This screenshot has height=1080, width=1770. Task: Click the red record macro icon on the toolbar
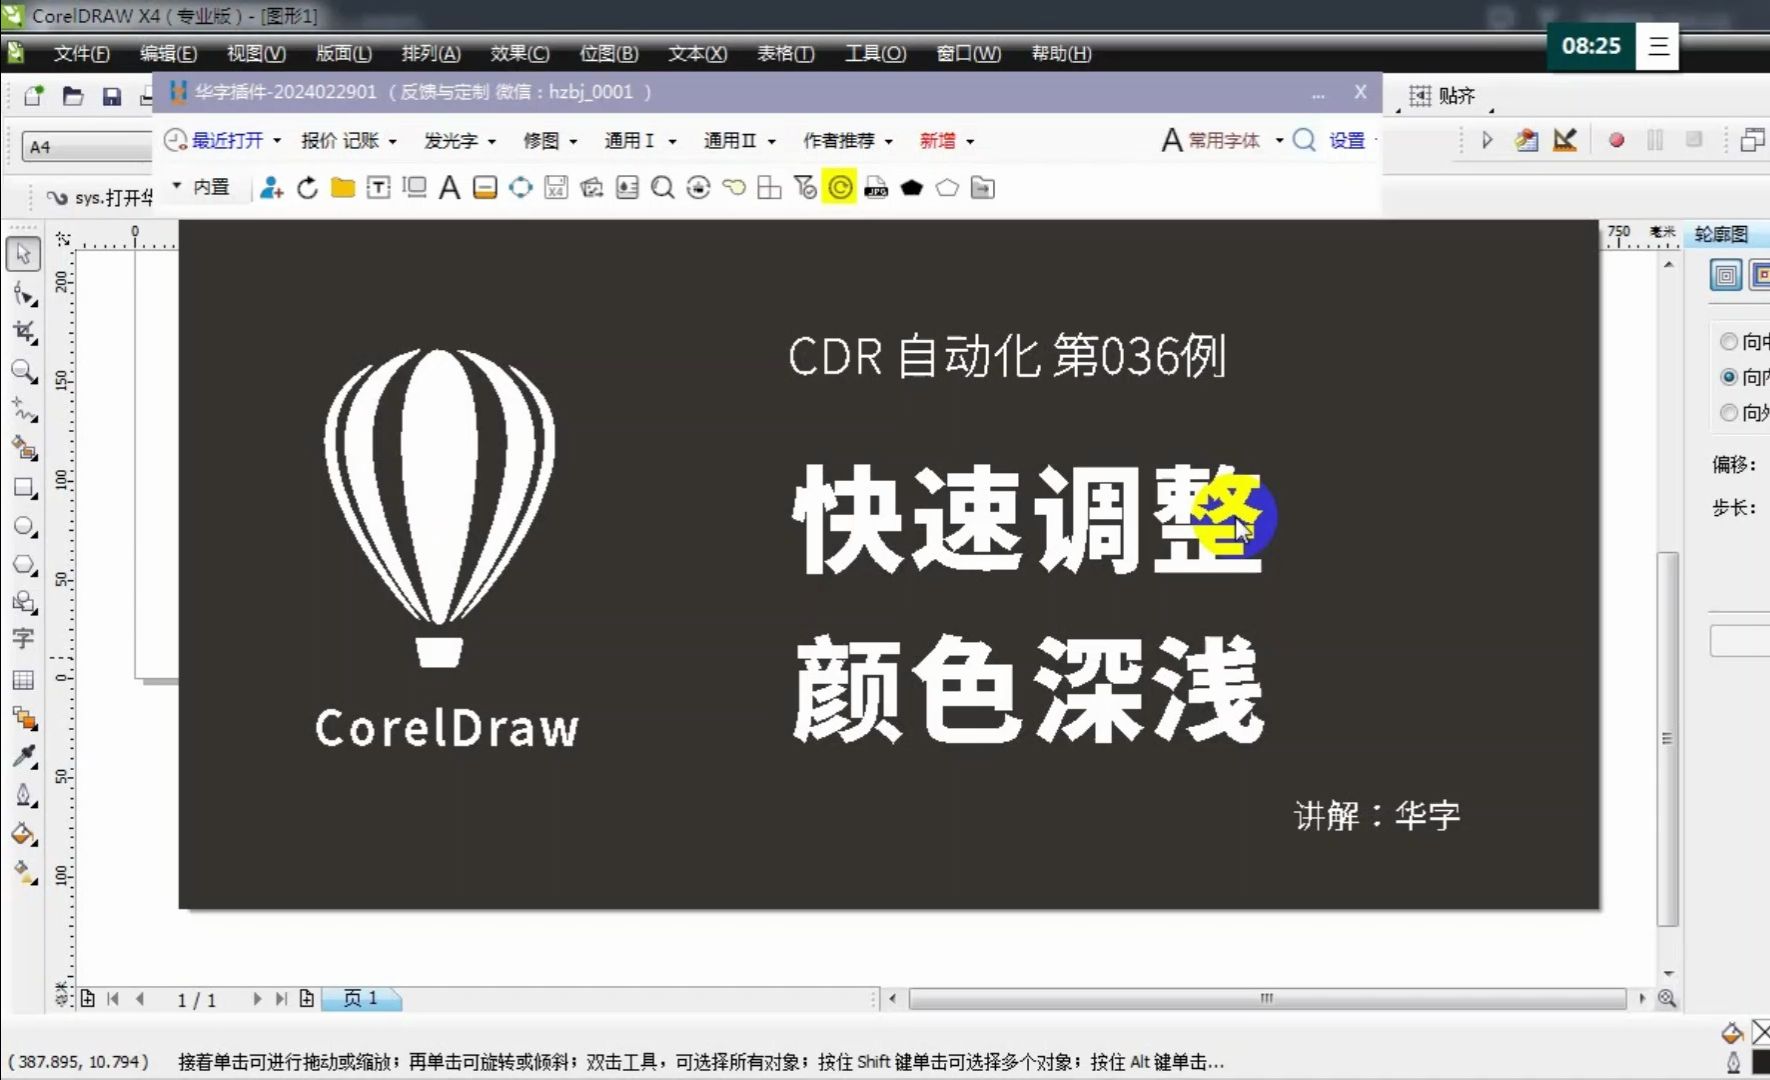click(1614, 141)
